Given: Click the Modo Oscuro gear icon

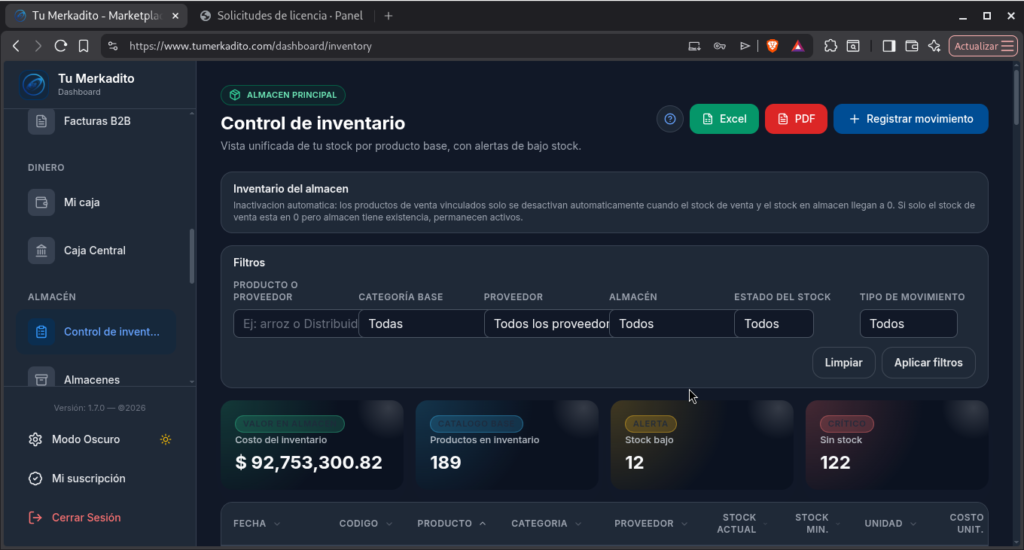Looking at the screenshot, I should pyautogui.click(x=35, y=440).
